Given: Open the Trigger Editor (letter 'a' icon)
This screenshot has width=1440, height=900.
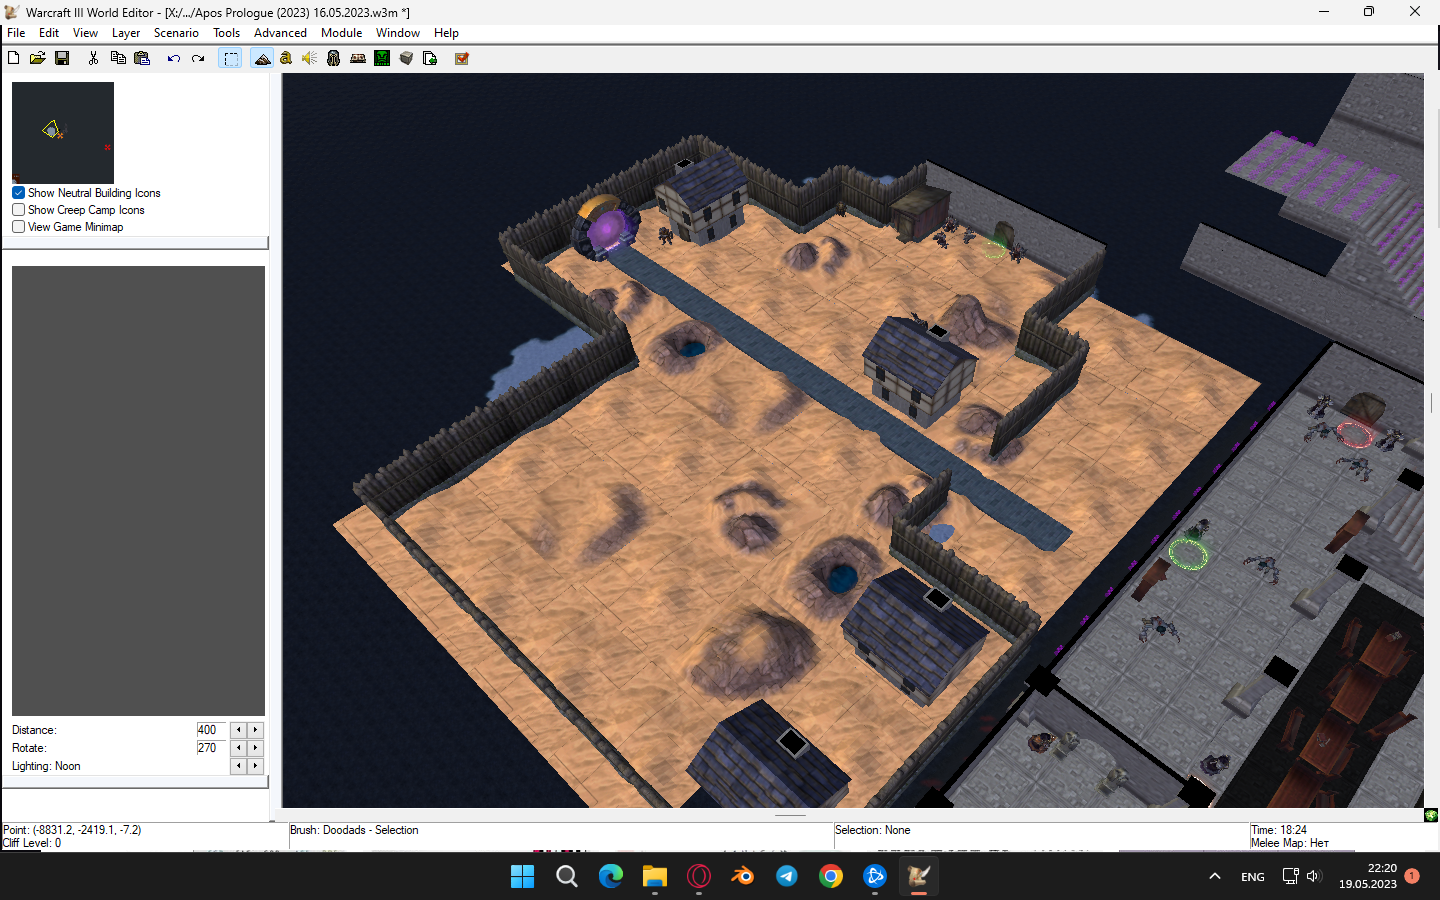Looking at the screenshot, I should 286,58.
